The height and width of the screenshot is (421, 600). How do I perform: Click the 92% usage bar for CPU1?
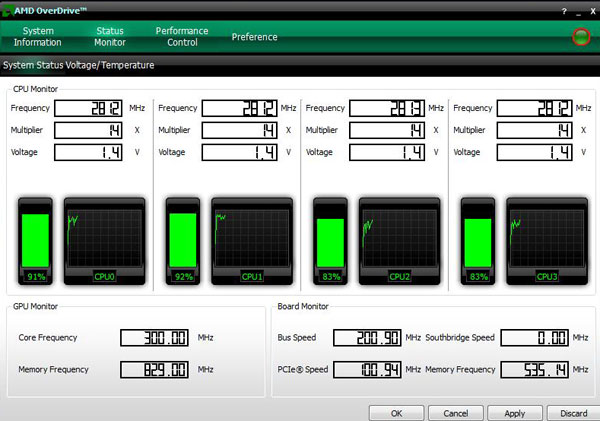183,241
